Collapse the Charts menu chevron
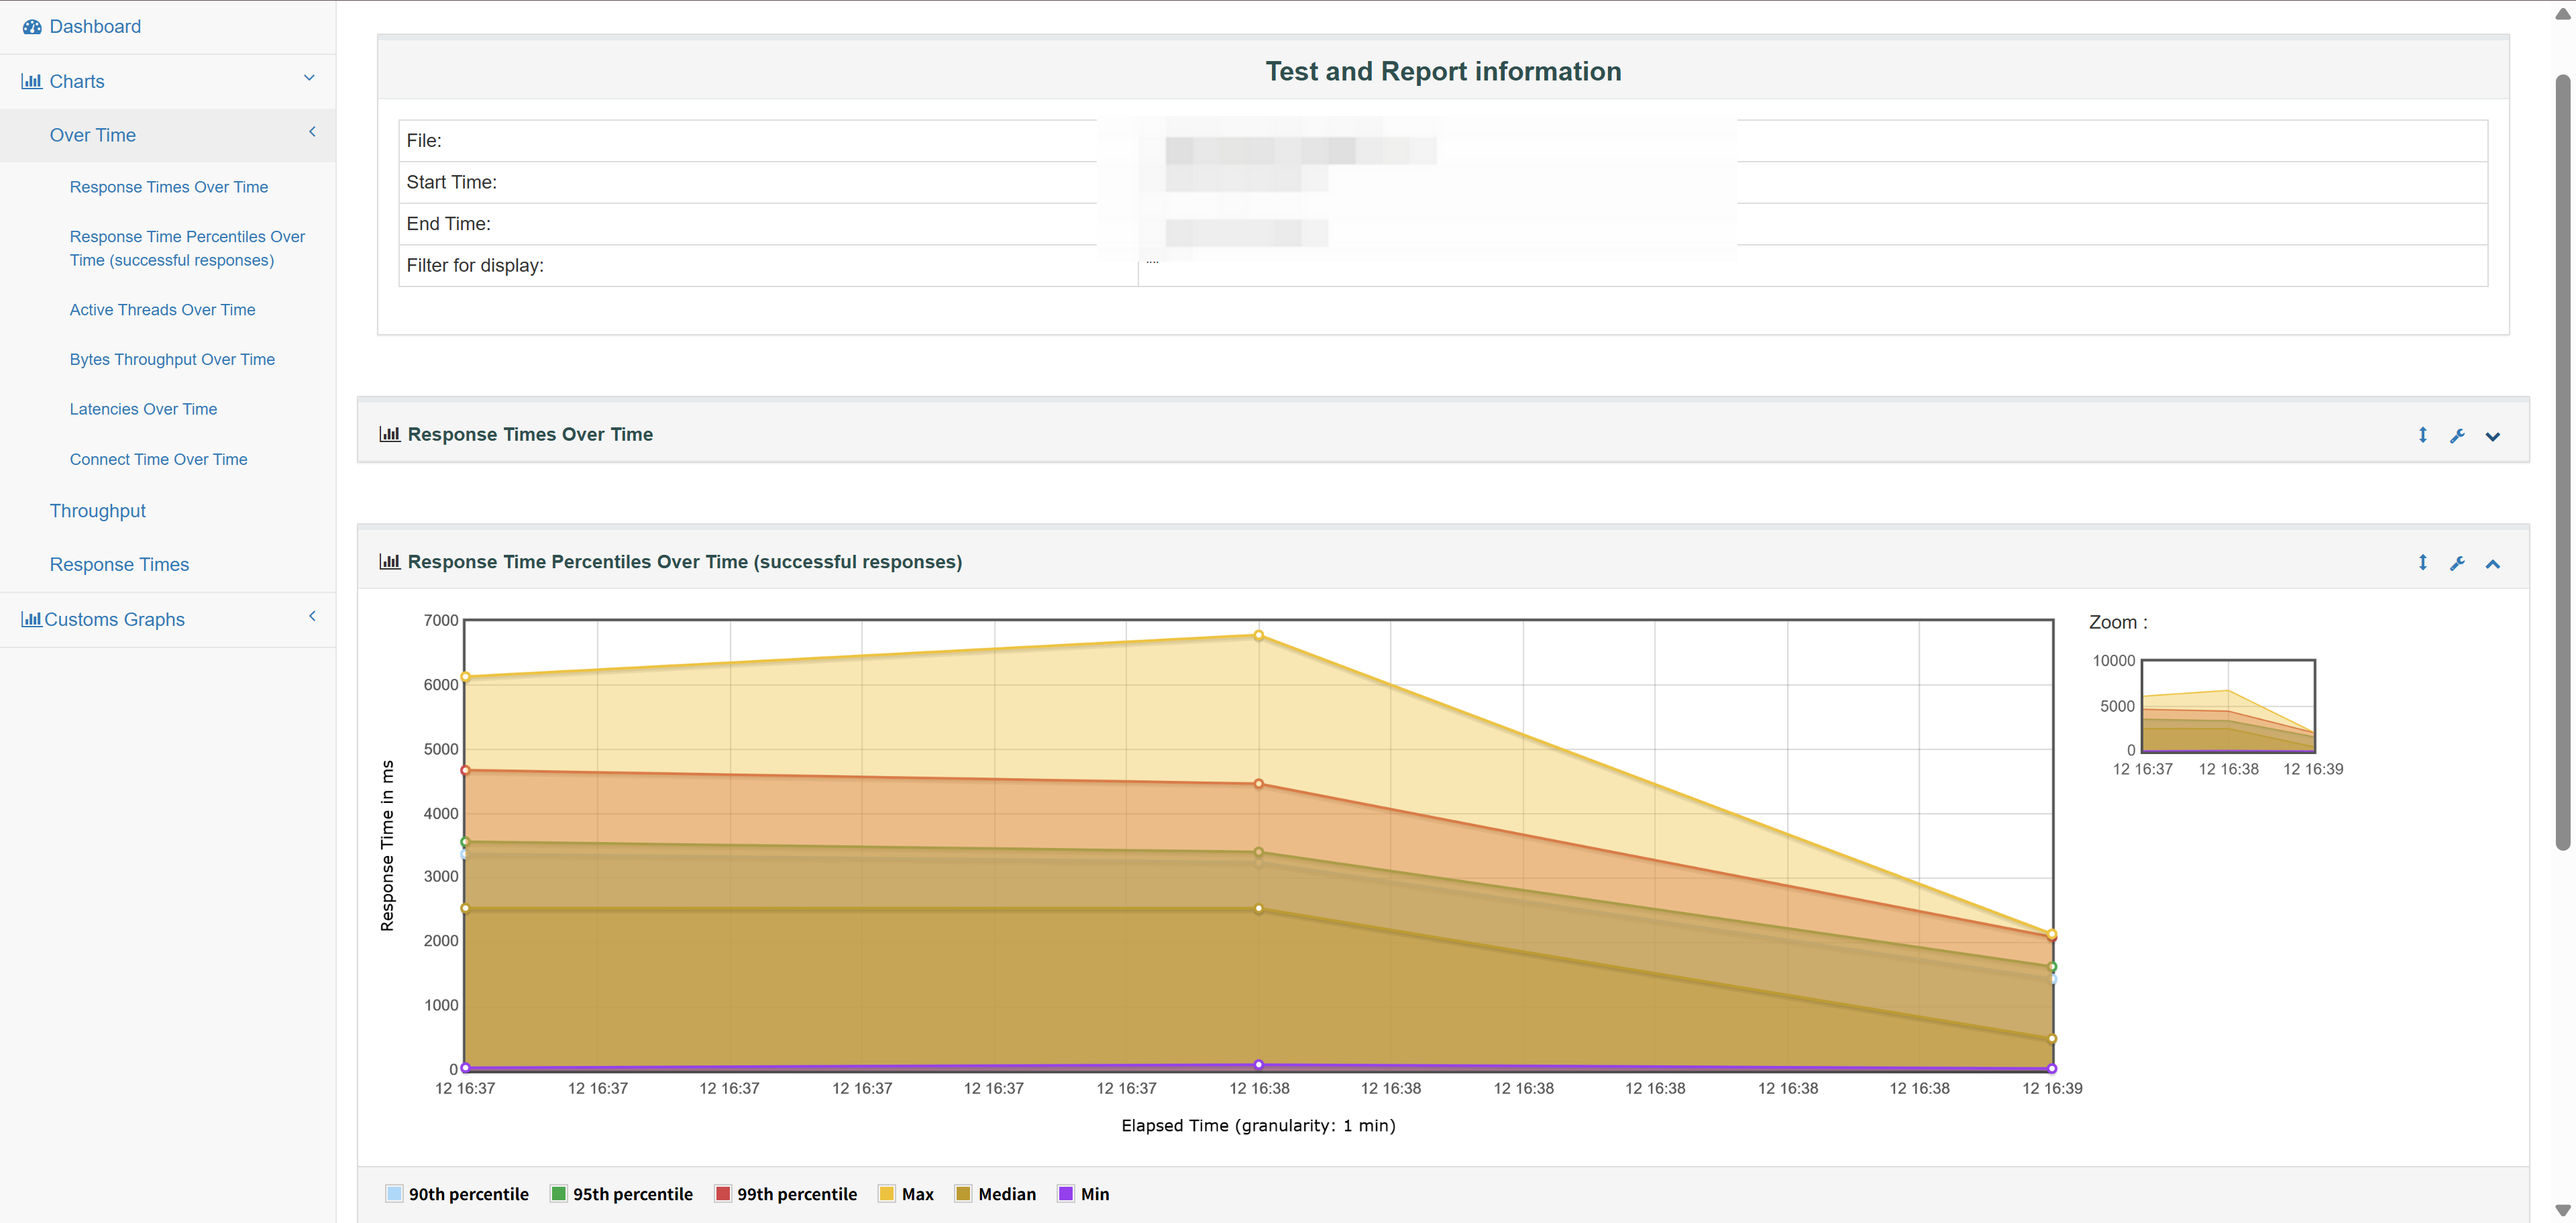This screenshot has width=2576, height=1223. [x=309, y=78]
